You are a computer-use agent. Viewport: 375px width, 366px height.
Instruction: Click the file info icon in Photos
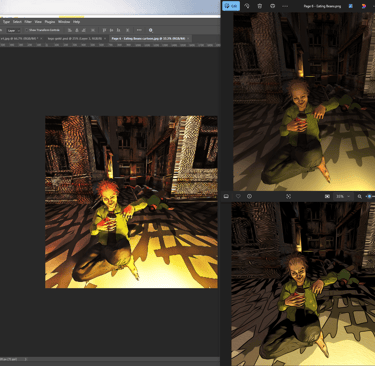pyautogui.click(x=249, y=196)
